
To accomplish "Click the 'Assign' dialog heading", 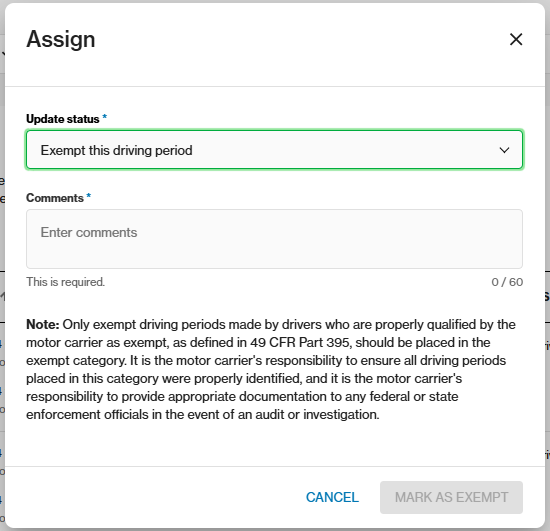I will [61, 39].
